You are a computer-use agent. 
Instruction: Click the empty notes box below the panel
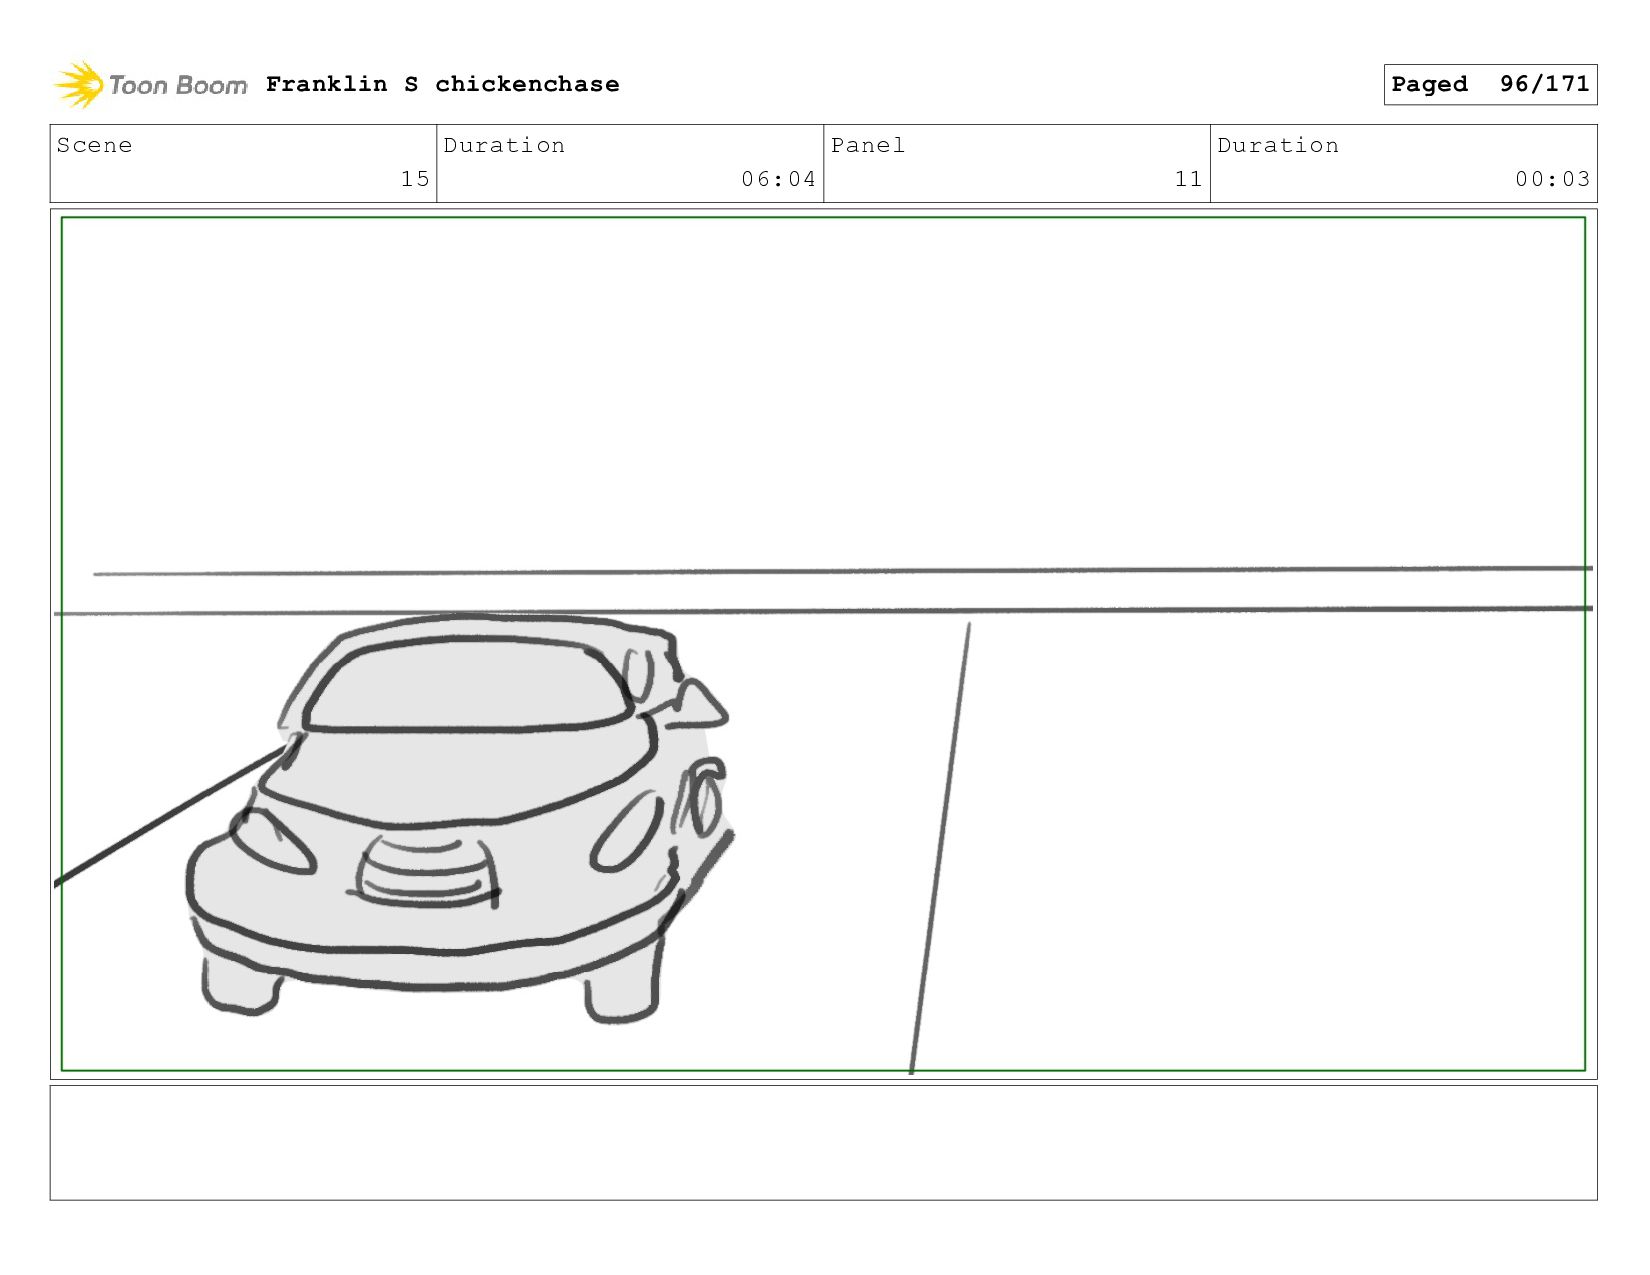pos(823,1143)
